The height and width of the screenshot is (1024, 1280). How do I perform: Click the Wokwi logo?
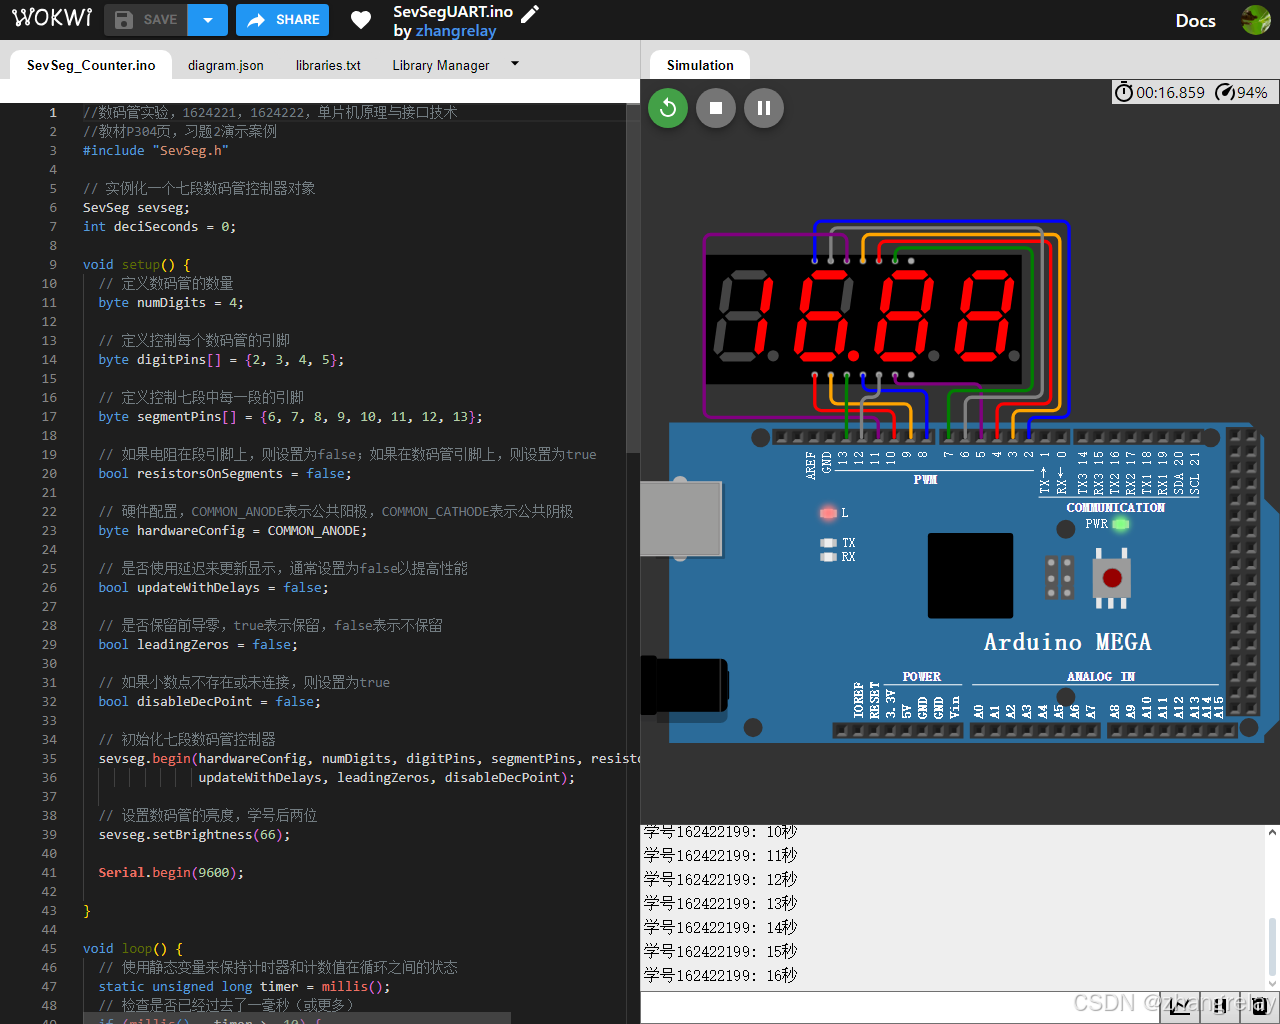tap(52, 19)
